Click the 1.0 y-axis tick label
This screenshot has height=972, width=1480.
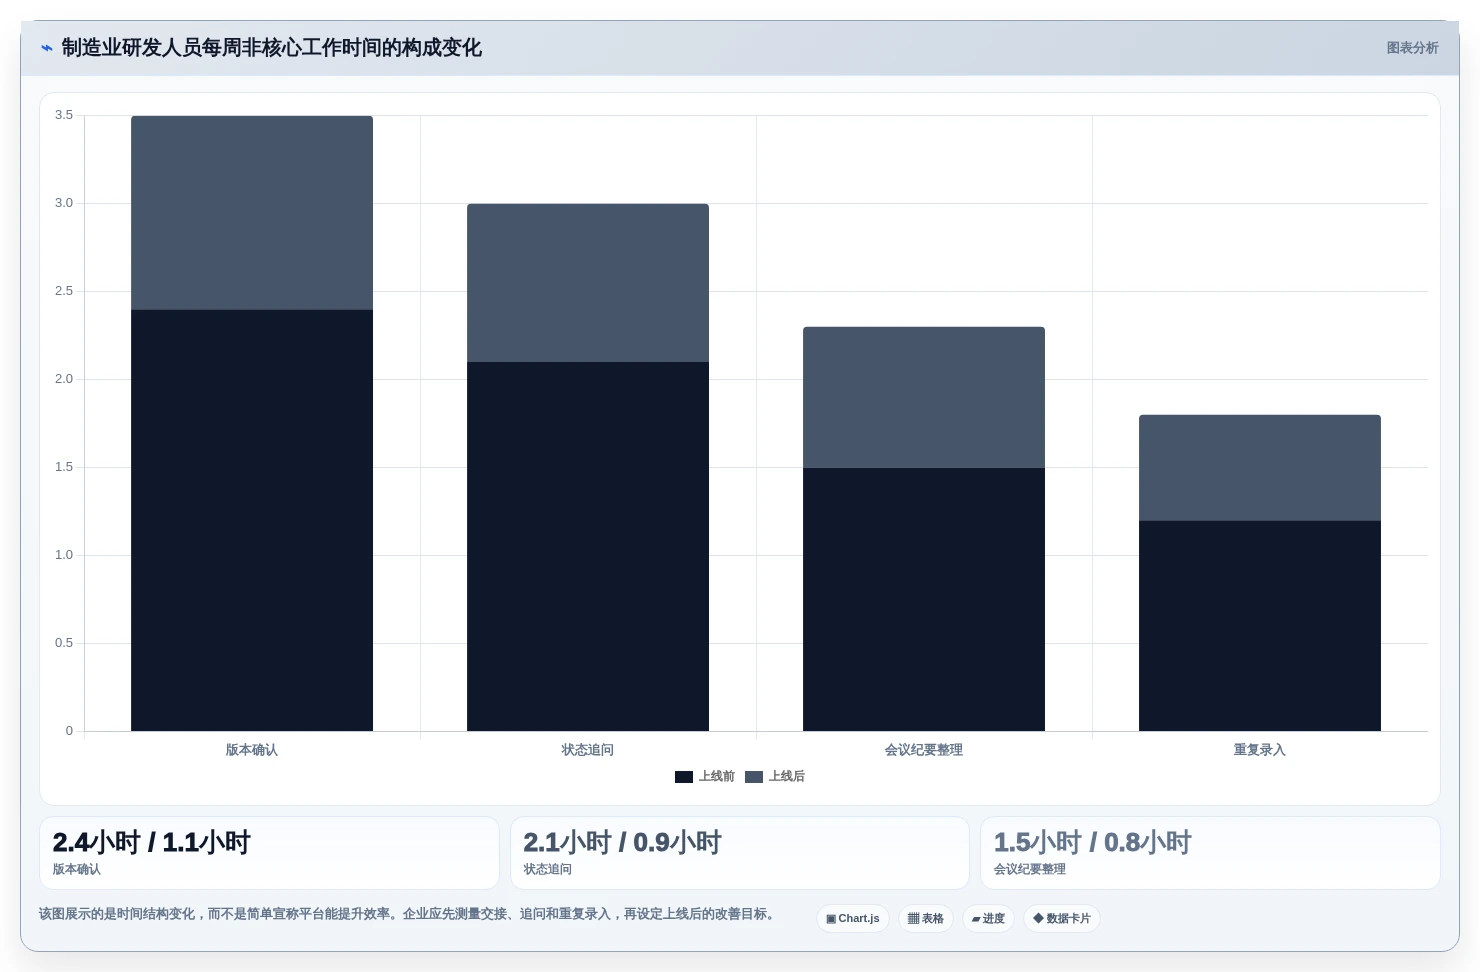point(64,555)
